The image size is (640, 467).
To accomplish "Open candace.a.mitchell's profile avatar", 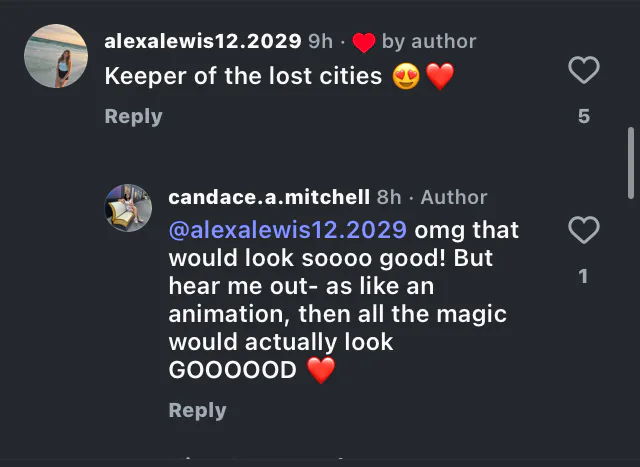I will click(128, 208).
